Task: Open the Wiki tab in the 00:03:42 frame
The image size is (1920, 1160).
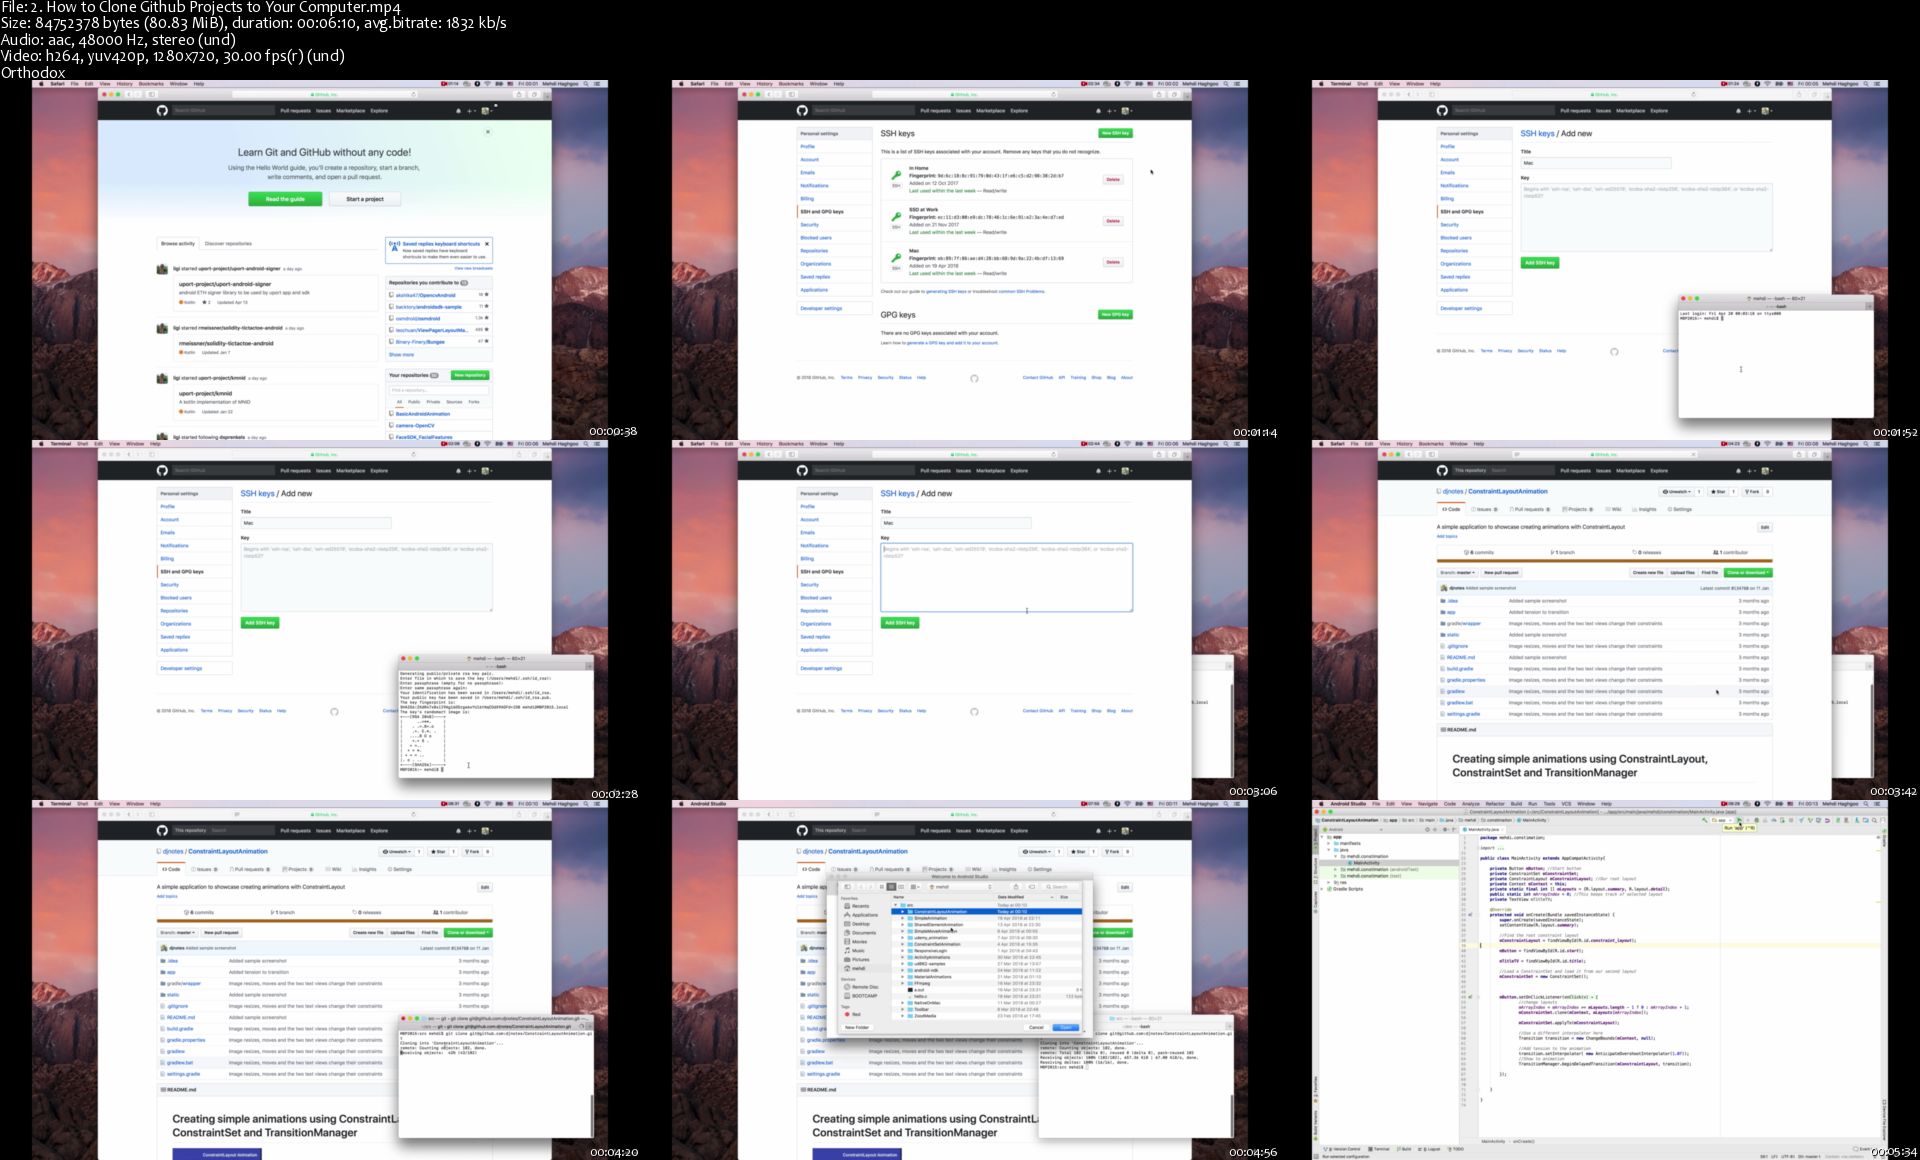Action: click(x=1613, y=509)
